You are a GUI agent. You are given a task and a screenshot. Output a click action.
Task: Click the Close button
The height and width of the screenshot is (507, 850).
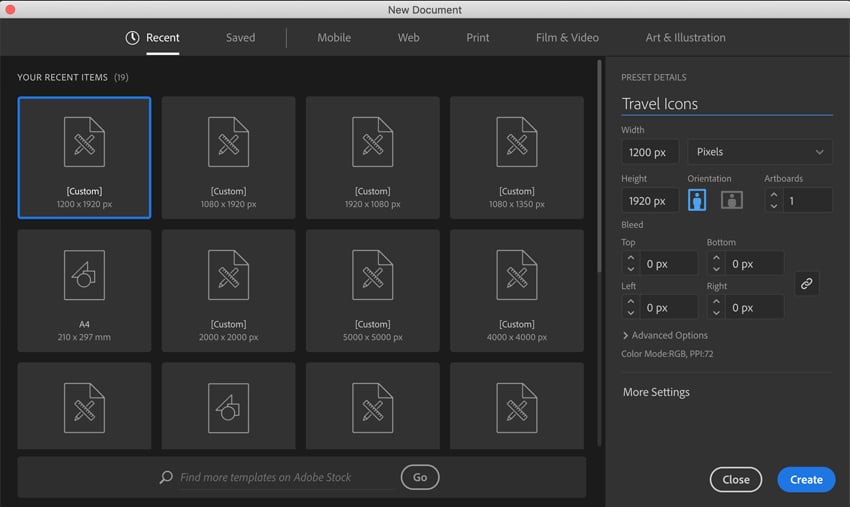[x=736, y=479]
